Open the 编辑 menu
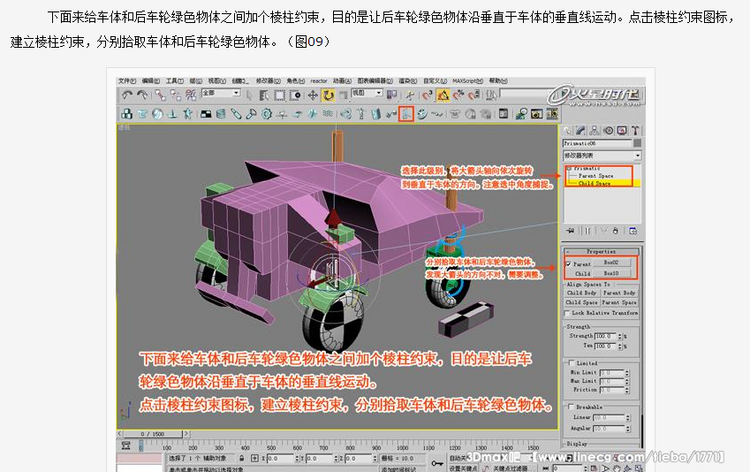The height and width of the screenshot is (472, 750). (x=151, y=81)
